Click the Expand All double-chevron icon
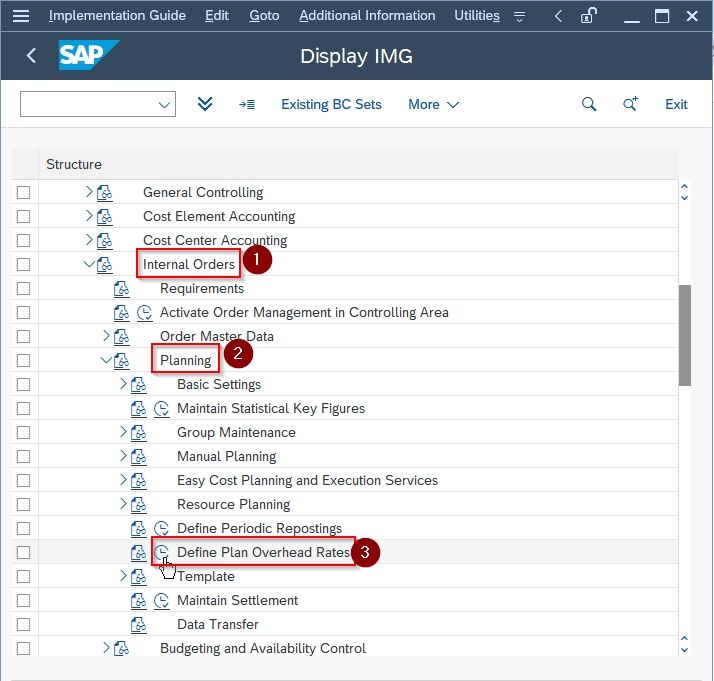 pyautogui.click(x=205, y=104)
